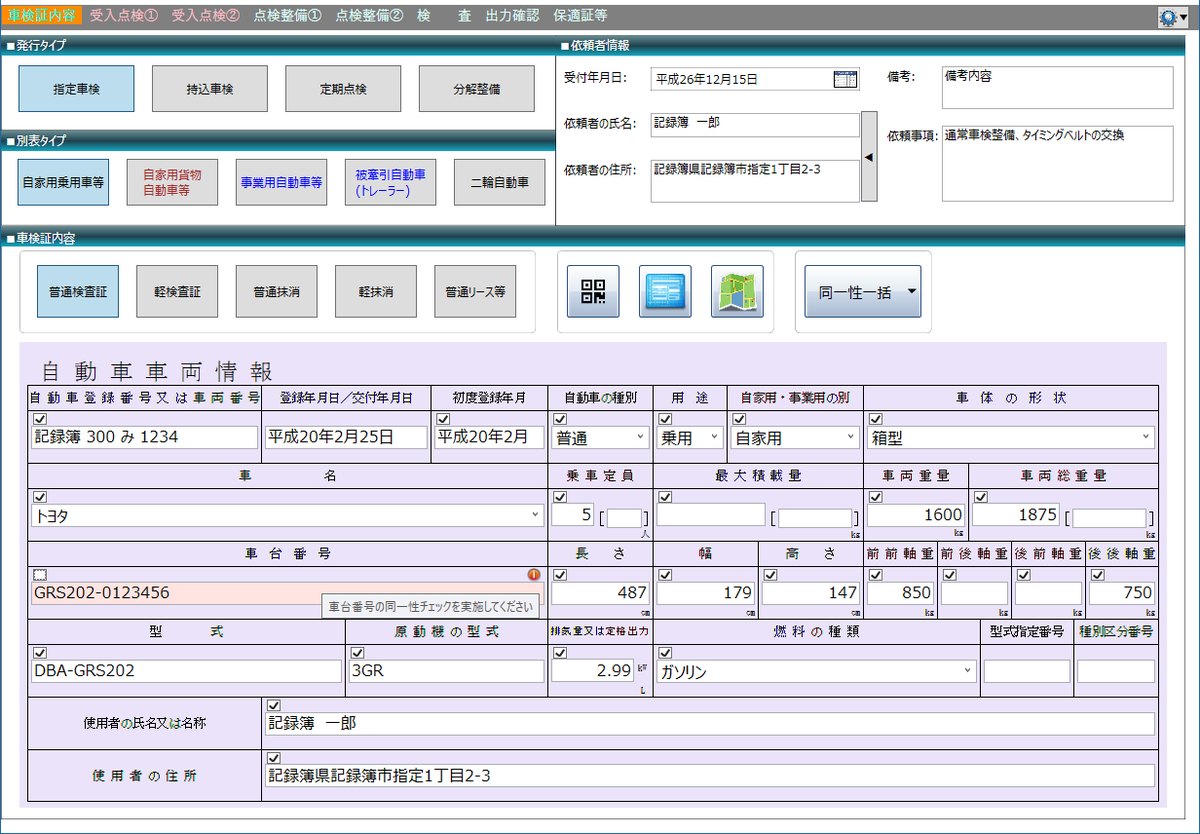
Task: Open the 自動車の種別 dropdown showing 普通
Action: coord(601,437)
